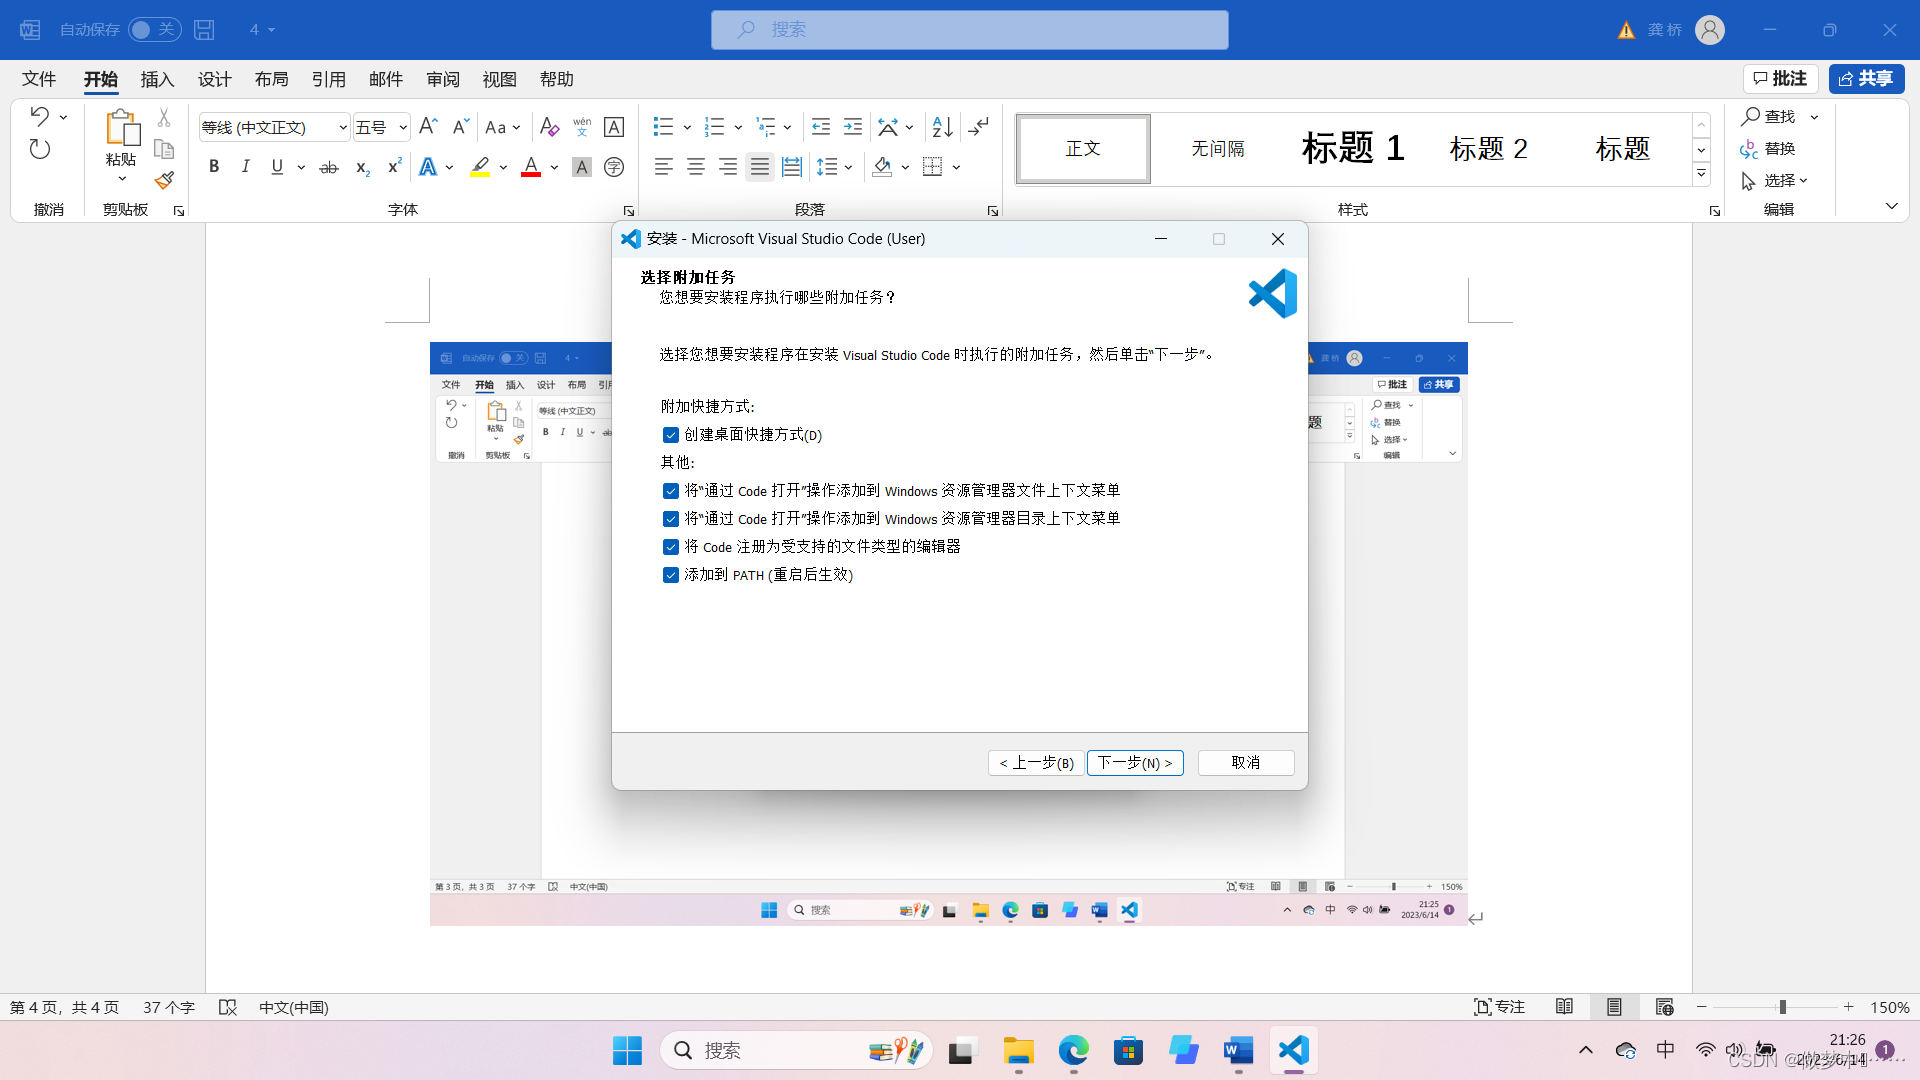This screenshot has height=1080, width=1920.
Task: Open the font size dropdown
Action: [402, 127]
